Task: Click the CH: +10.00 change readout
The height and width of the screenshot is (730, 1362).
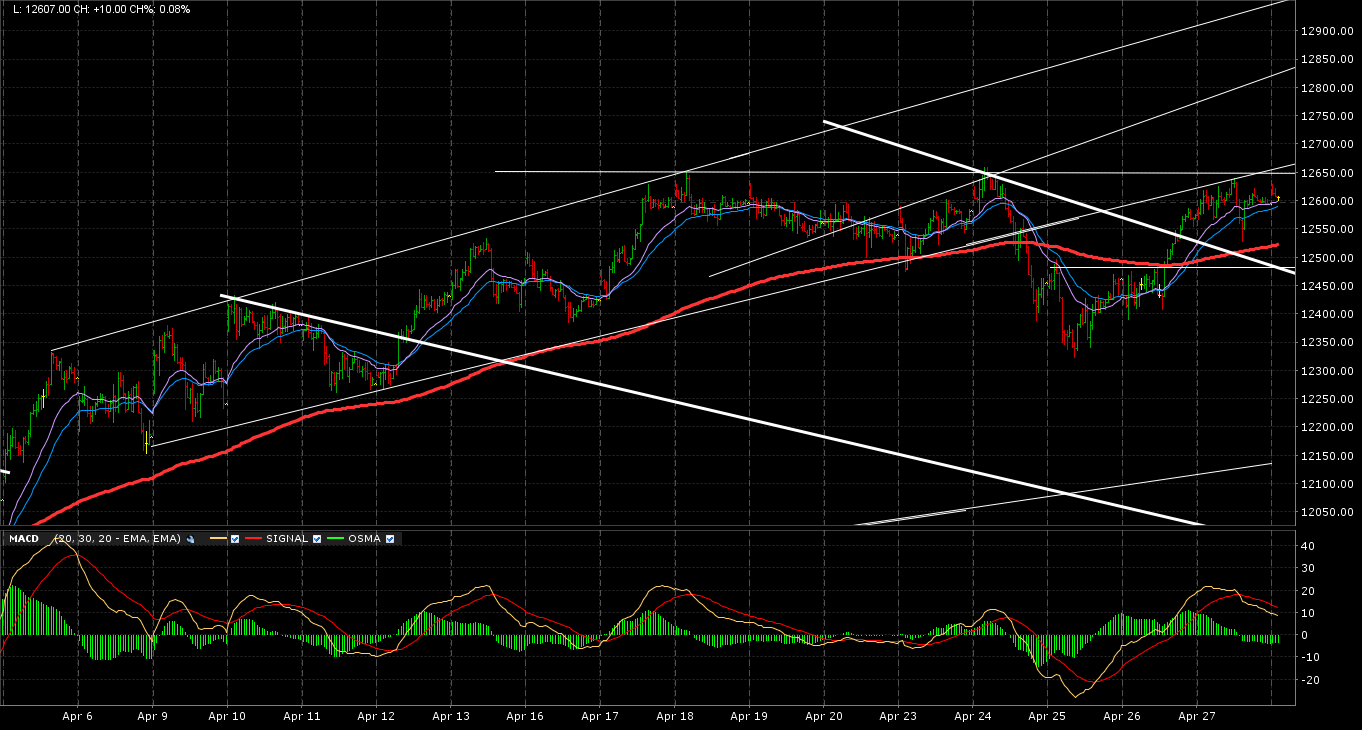Action: pos(102,9)
